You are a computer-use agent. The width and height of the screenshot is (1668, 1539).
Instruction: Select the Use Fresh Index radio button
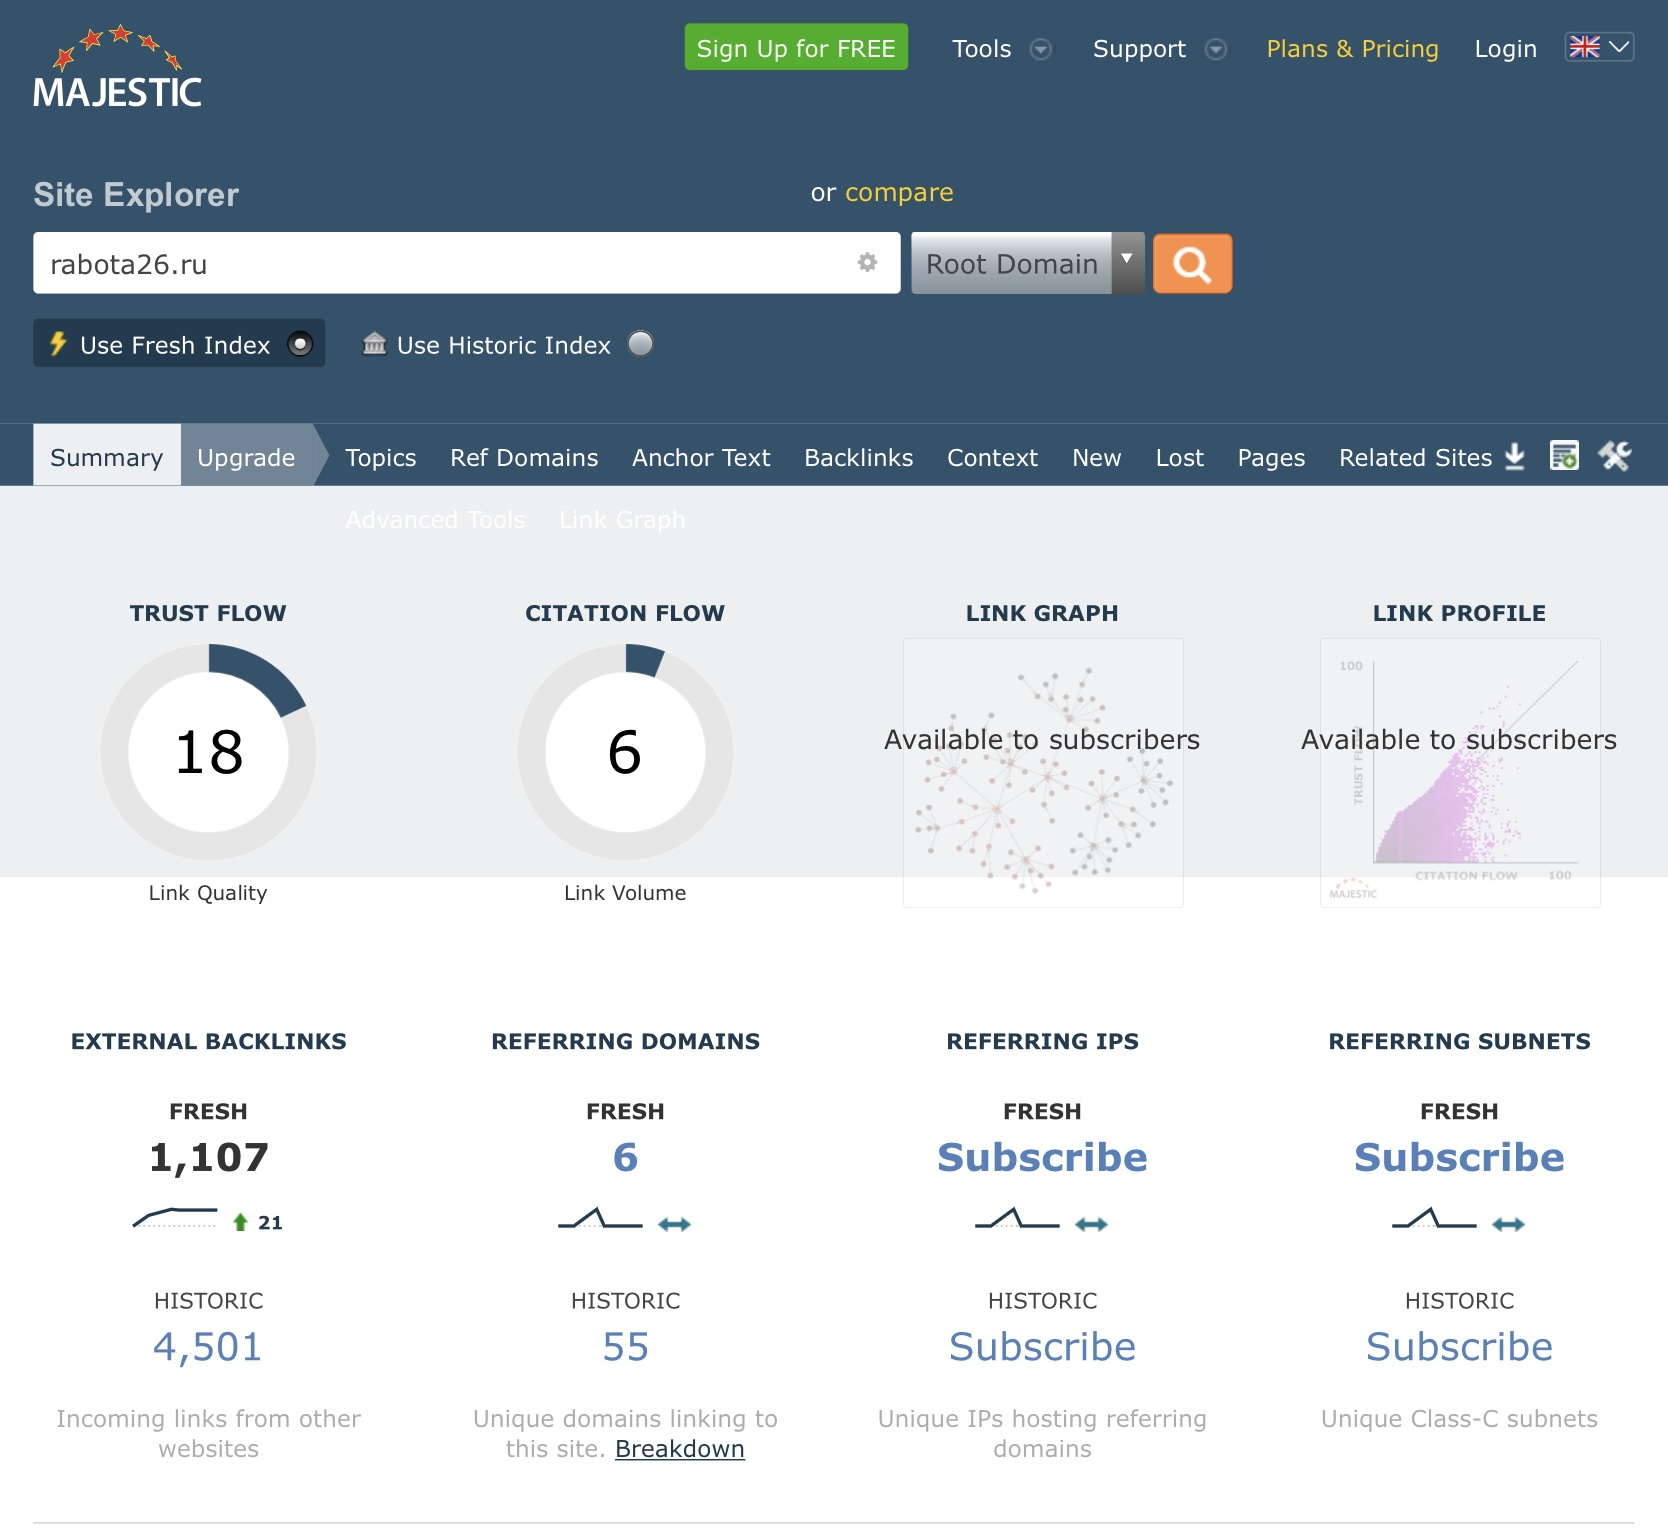[x=300, y=344]
